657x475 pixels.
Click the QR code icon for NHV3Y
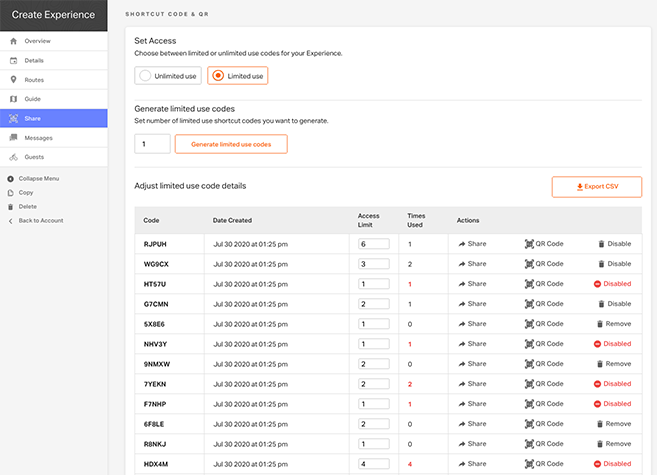coord(529,344)
